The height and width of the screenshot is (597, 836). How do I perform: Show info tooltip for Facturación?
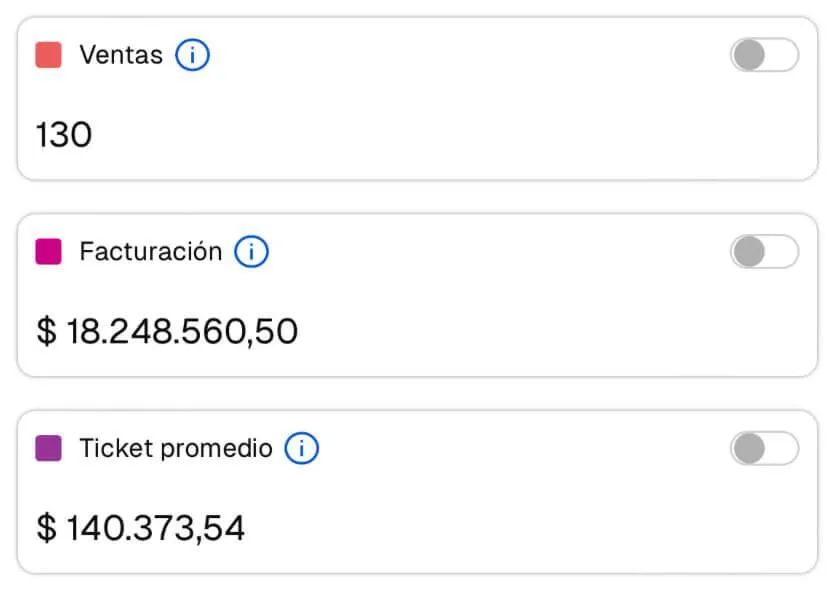pyautogui.click(x=251, y=251)
